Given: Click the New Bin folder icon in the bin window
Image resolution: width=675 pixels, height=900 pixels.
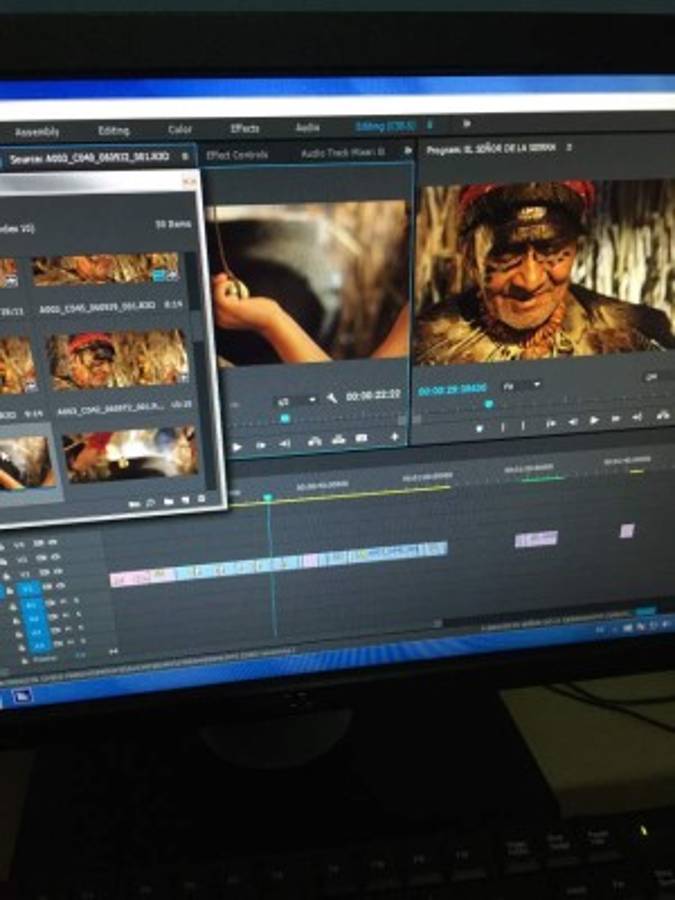Looking at the screenshot, I should [168, 501].
